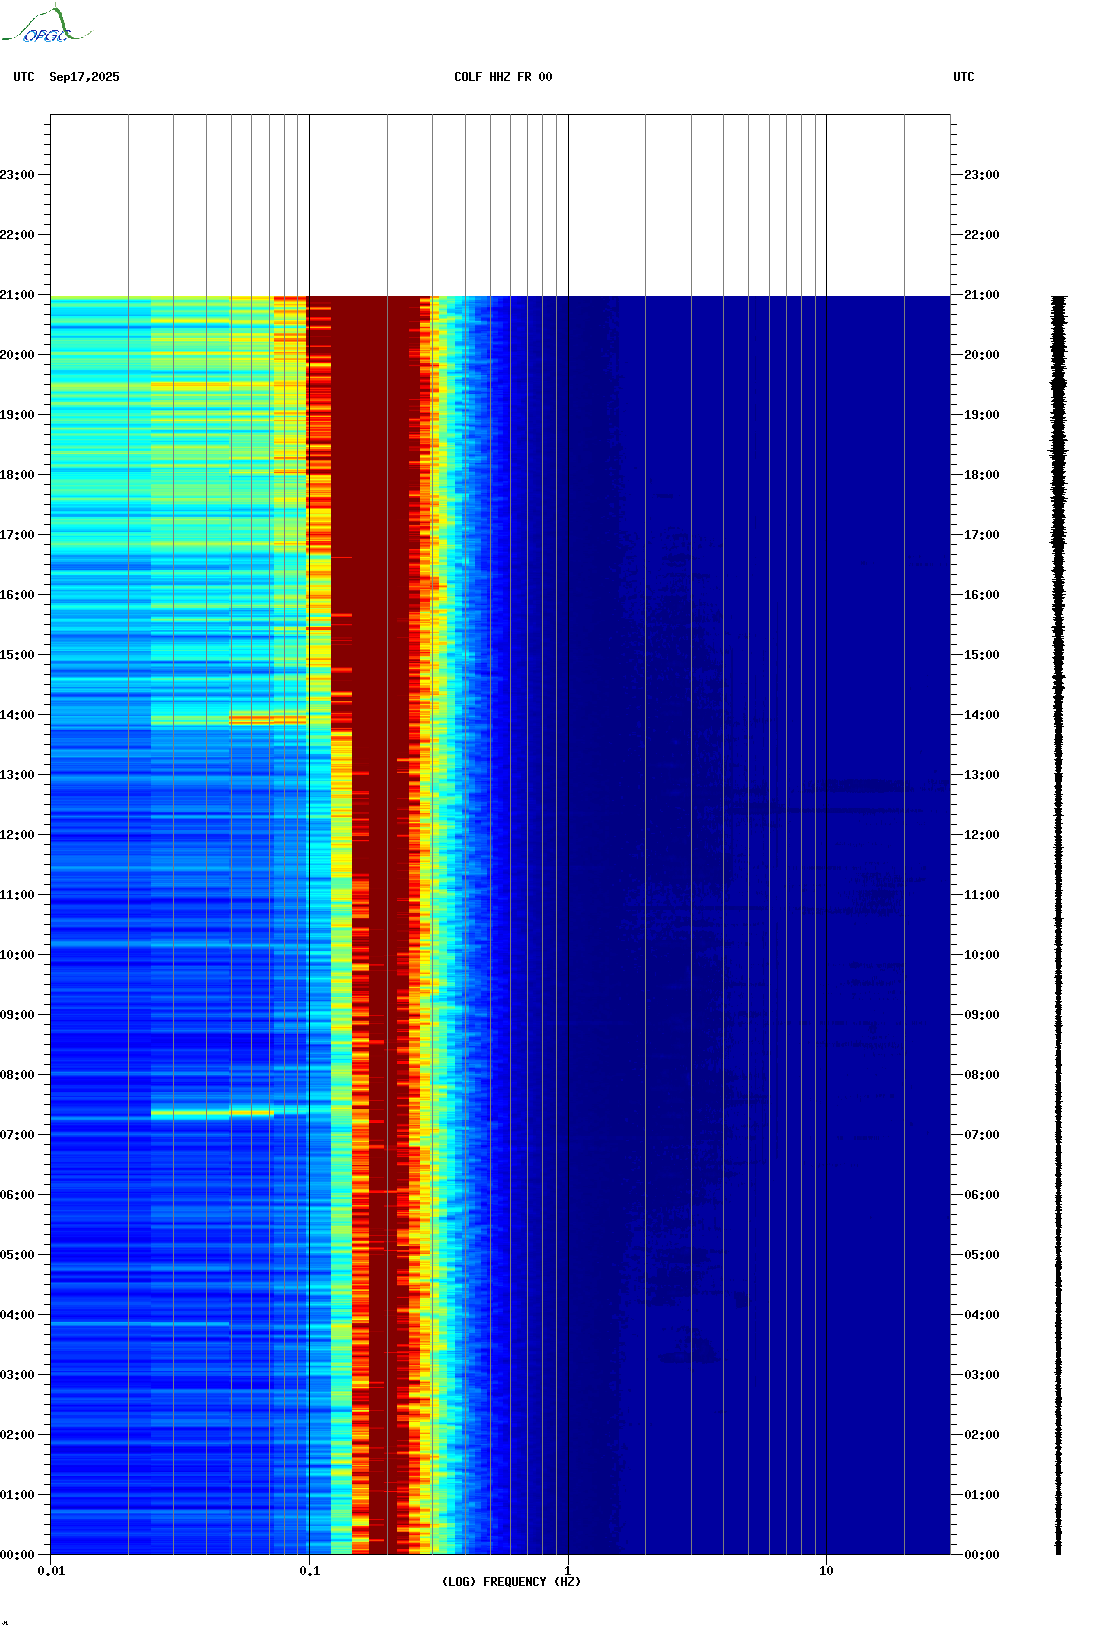The image size is (1102, 1634).
Task: Select 11:00 on the right time axis
Action: (x=982, y=895)
